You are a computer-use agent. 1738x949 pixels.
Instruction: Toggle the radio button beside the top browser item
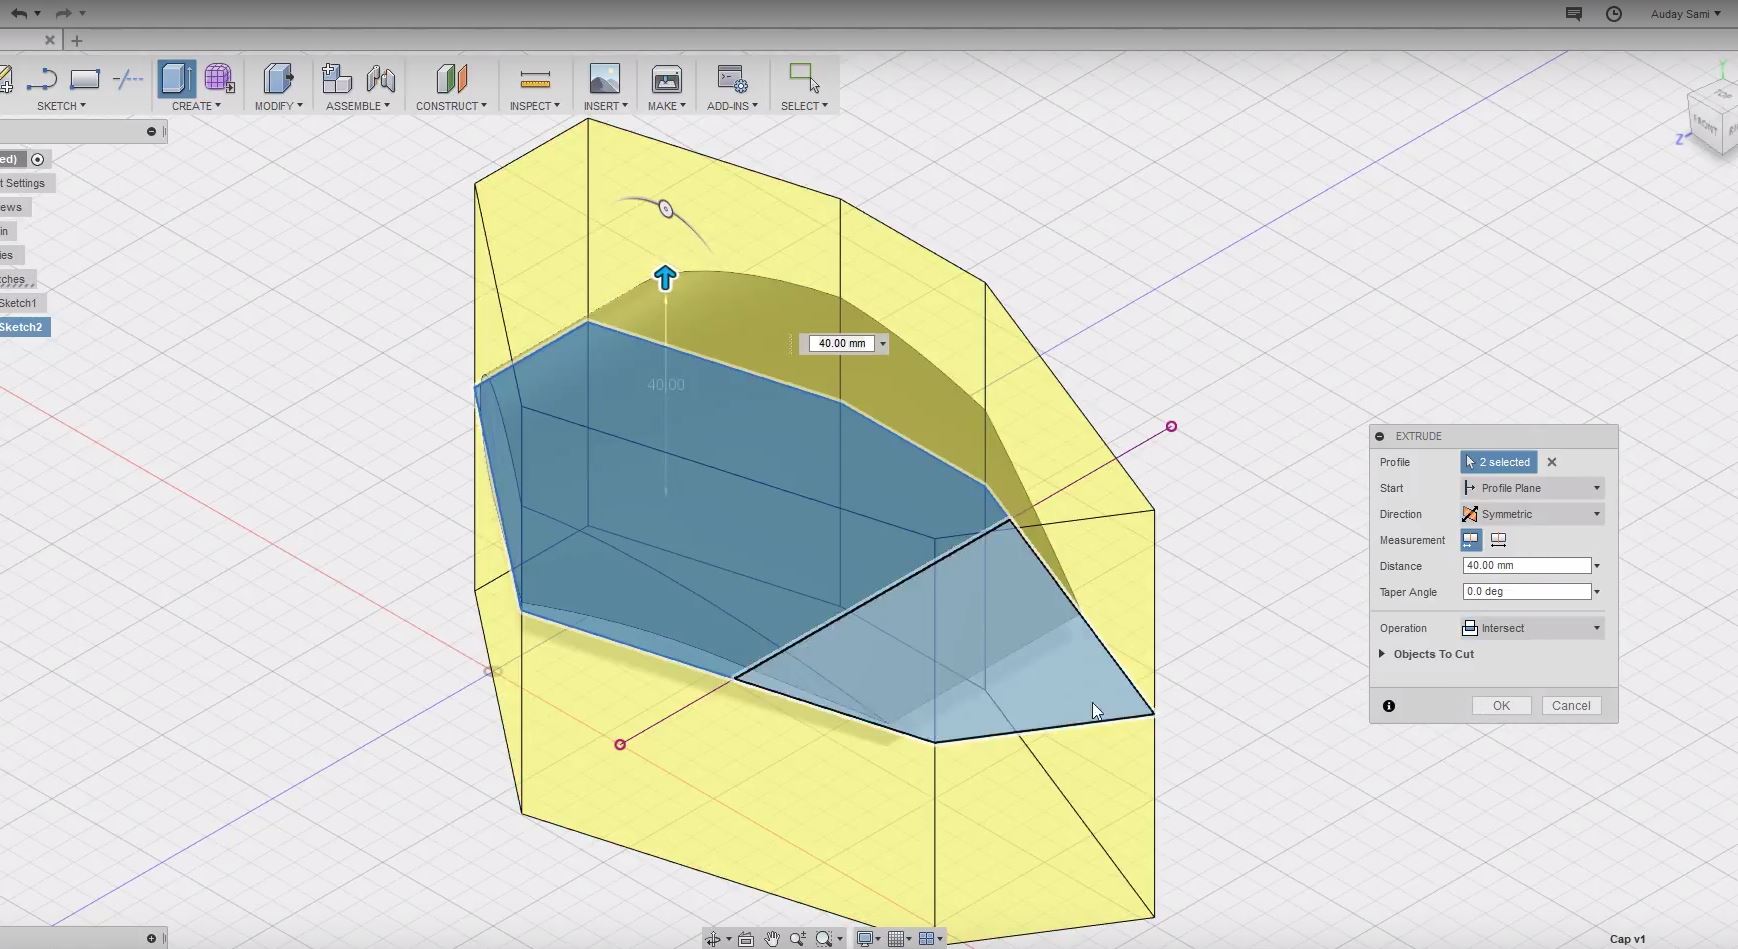(38, 159)
